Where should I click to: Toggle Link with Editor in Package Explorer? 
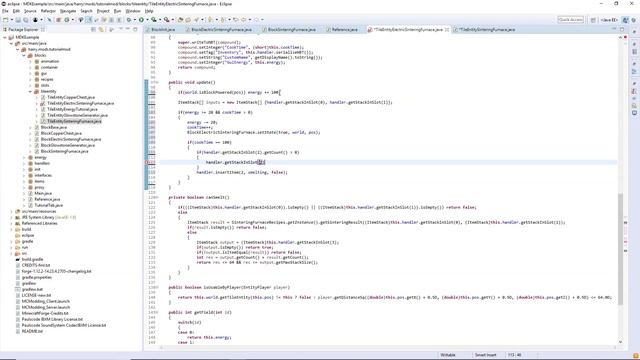click(101, 29)
